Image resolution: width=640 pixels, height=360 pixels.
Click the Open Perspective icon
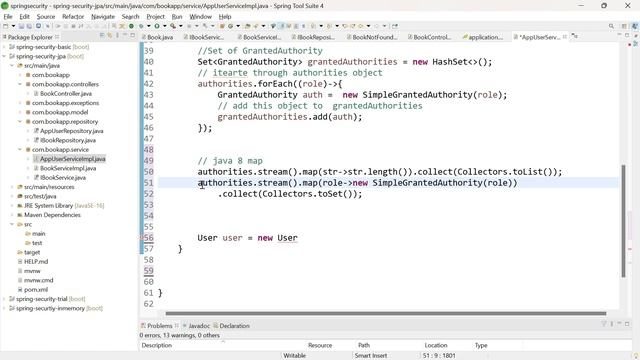624,26
